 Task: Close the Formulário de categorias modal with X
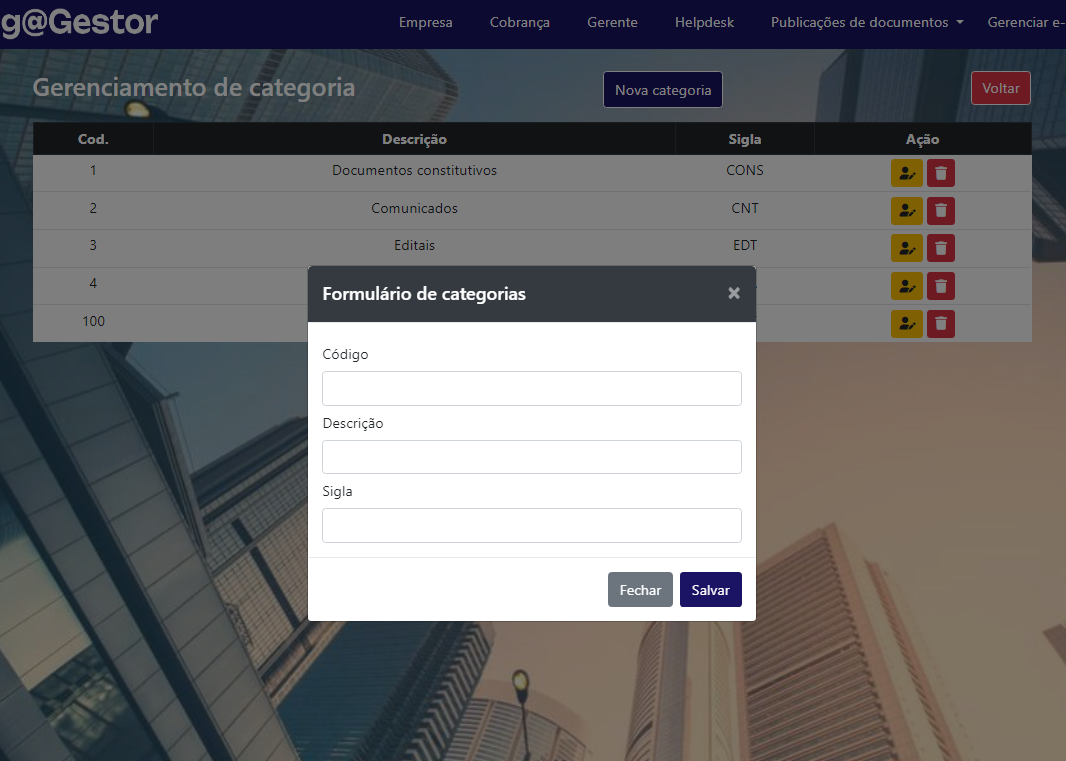click(734, 293)
